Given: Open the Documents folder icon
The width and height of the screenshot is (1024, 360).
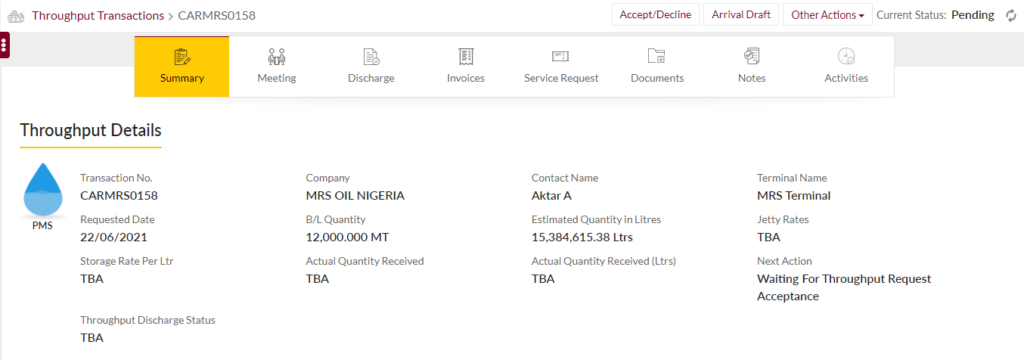Looking at the screenshot, I should point(656,57).
